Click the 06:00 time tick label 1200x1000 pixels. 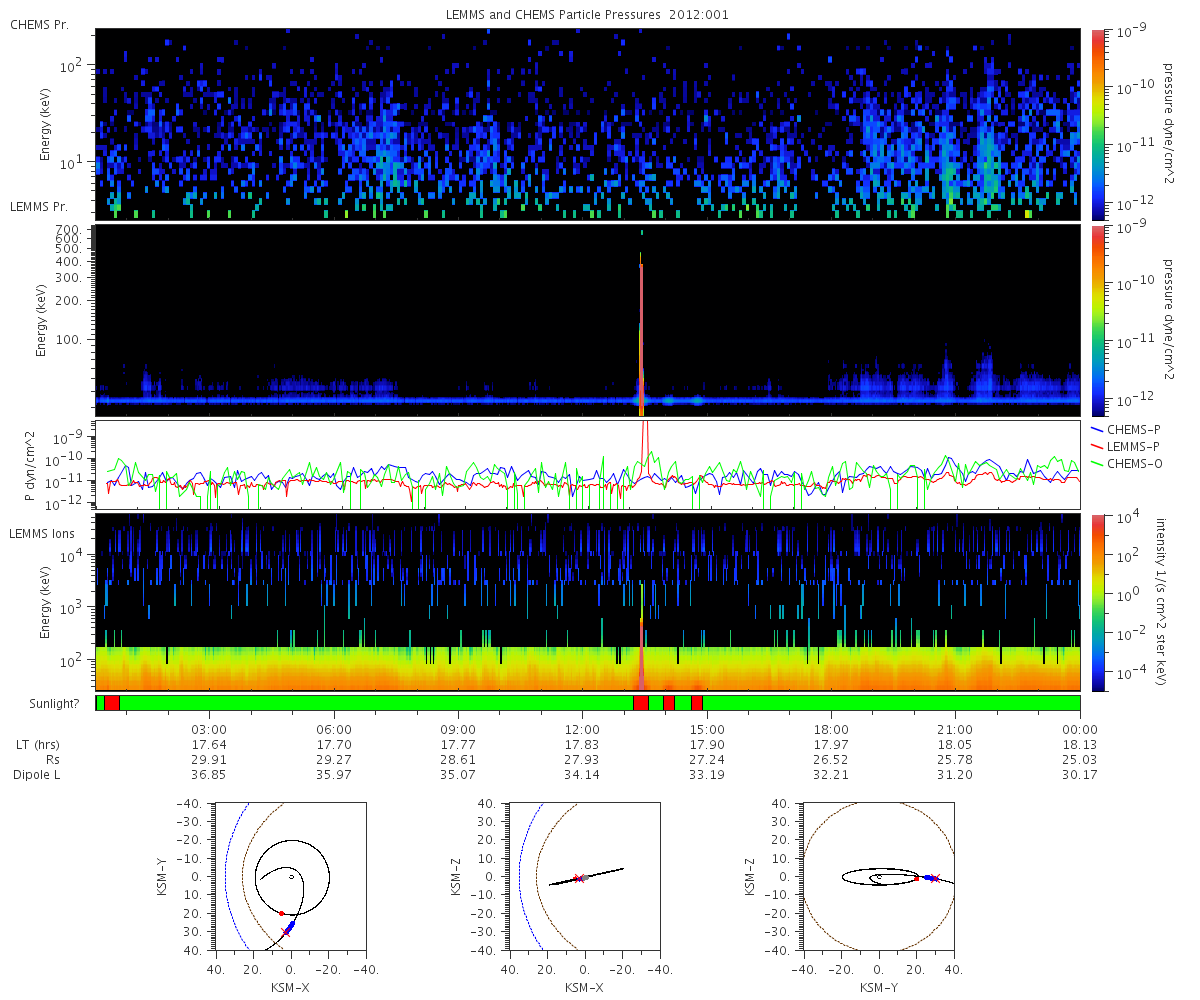click(x=333, y=729)
